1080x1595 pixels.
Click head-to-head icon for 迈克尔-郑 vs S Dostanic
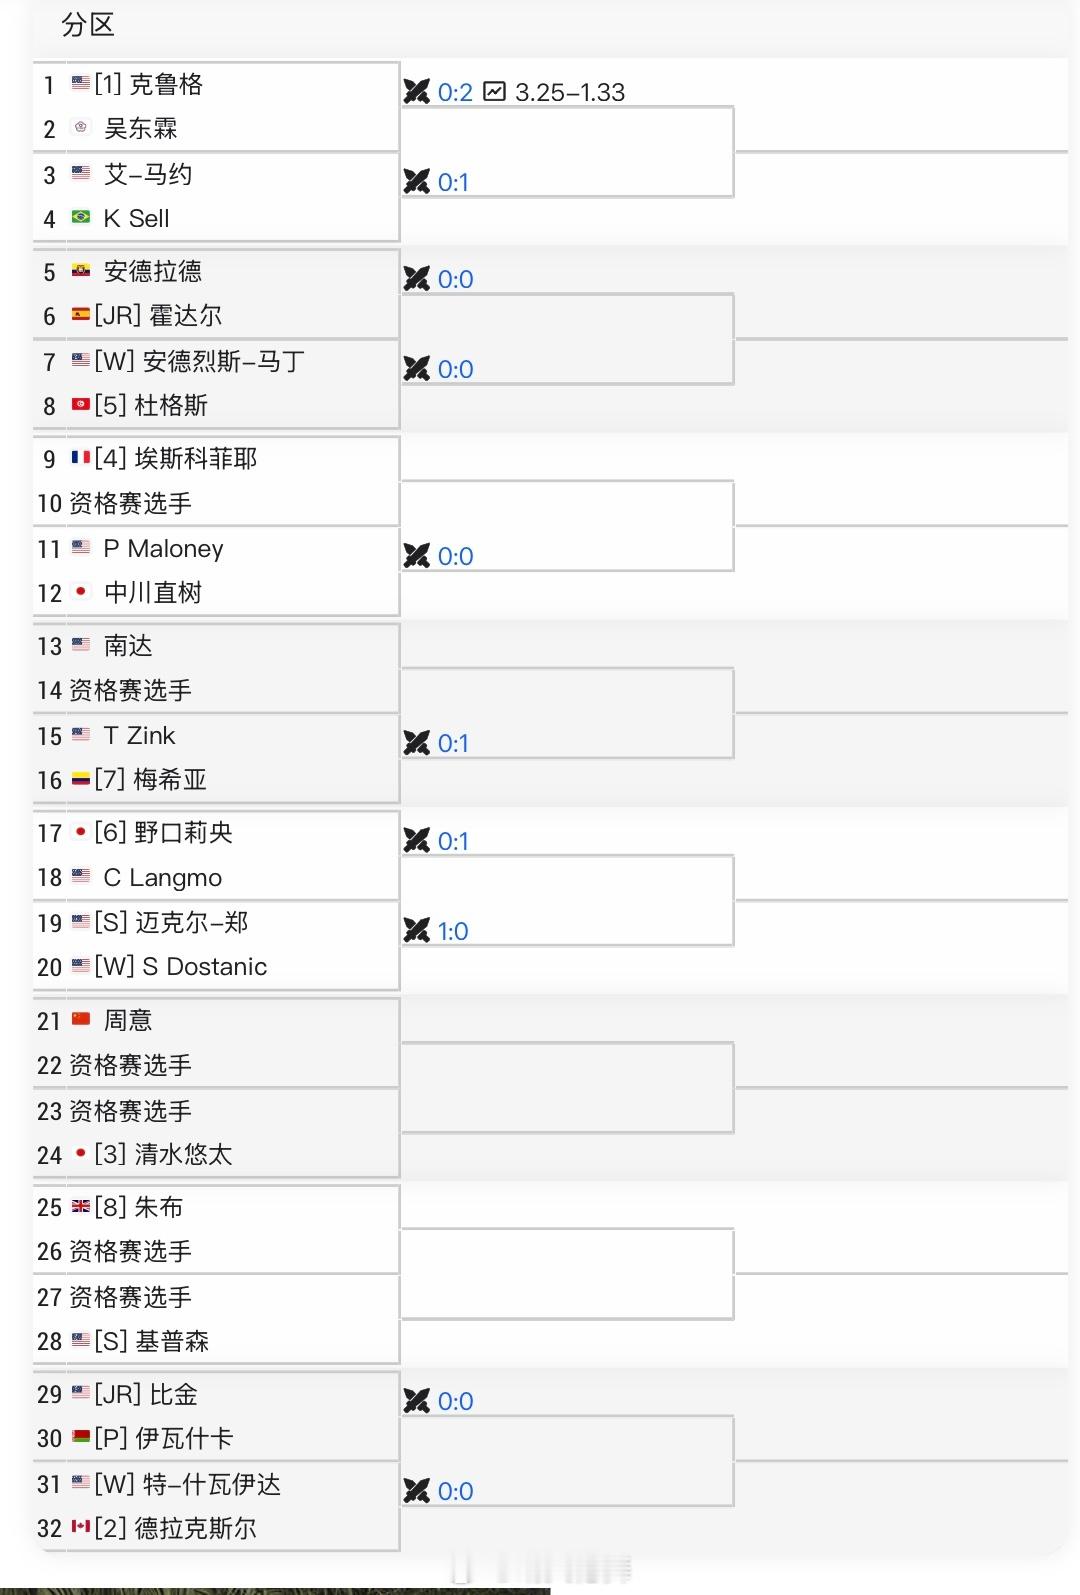(x=416, y=931)
